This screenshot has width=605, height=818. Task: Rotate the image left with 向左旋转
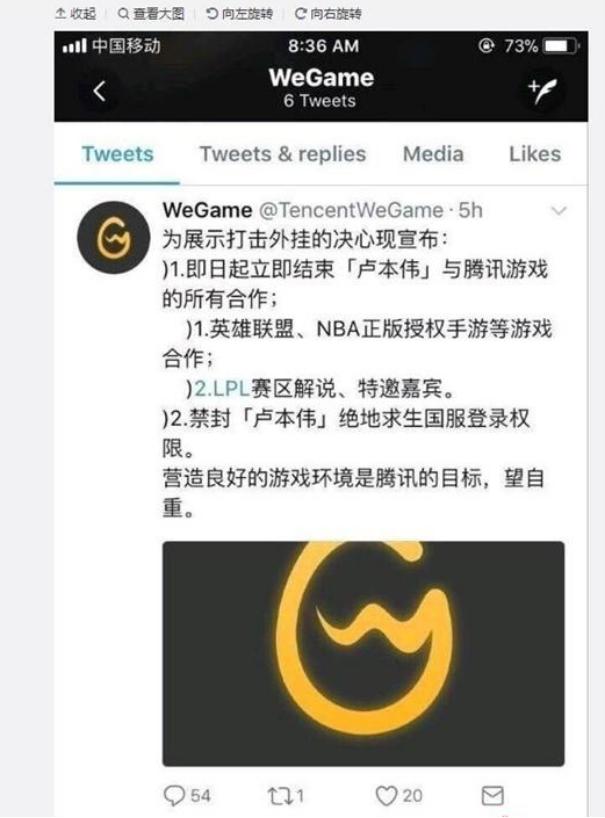point(239,14)
